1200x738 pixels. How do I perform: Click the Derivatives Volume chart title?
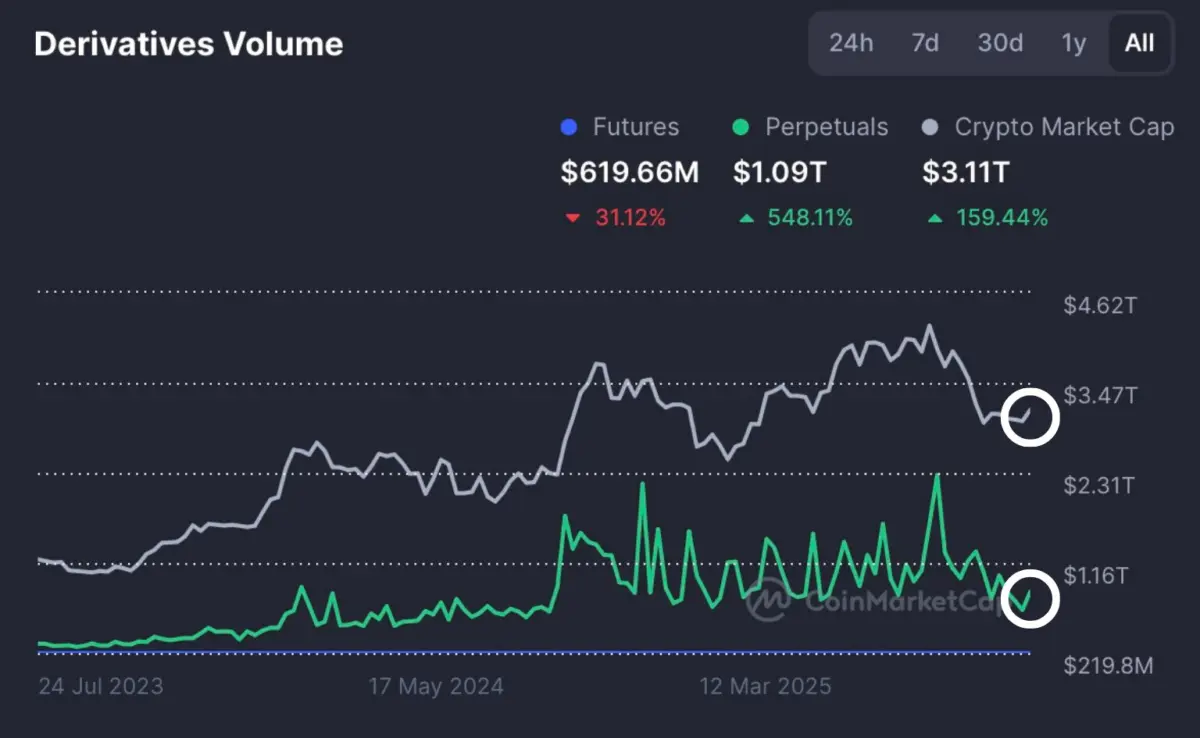(x=187, y=43)
